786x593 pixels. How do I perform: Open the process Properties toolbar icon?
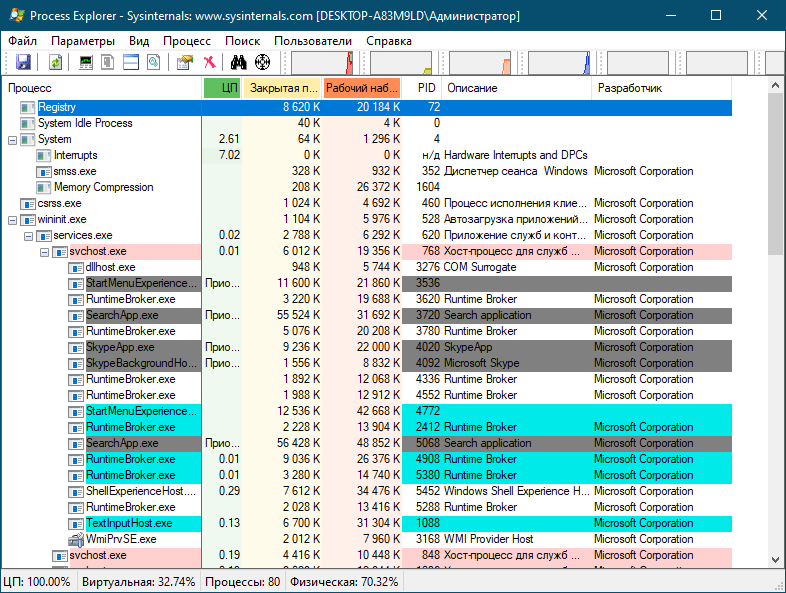pyautogui.click(x=184, y=62)
